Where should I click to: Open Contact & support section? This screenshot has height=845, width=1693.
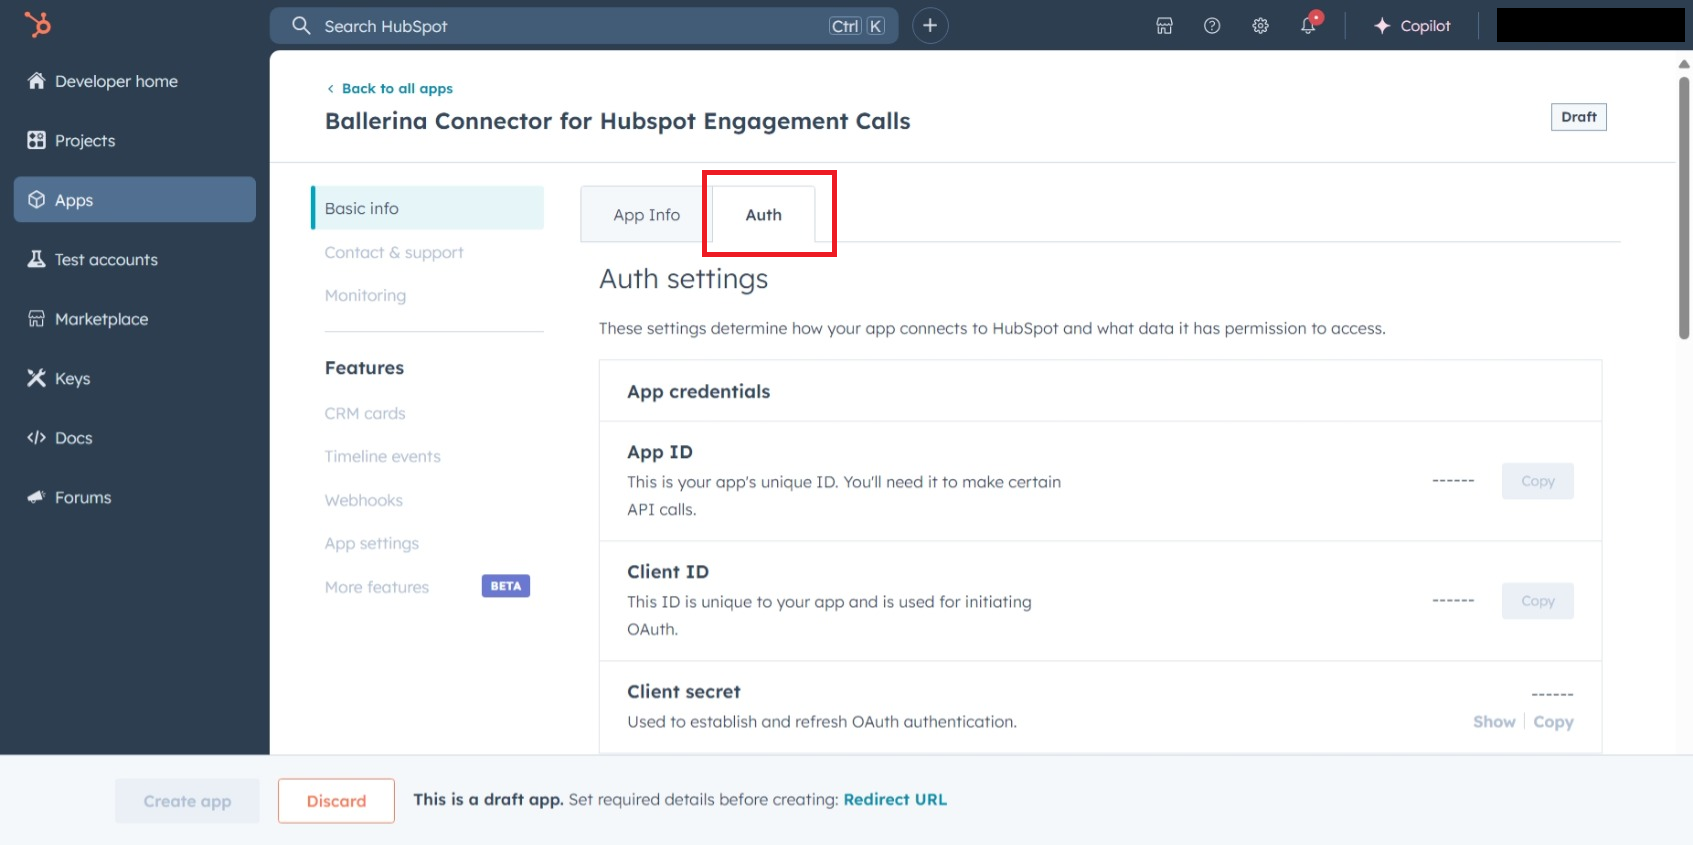394,252
